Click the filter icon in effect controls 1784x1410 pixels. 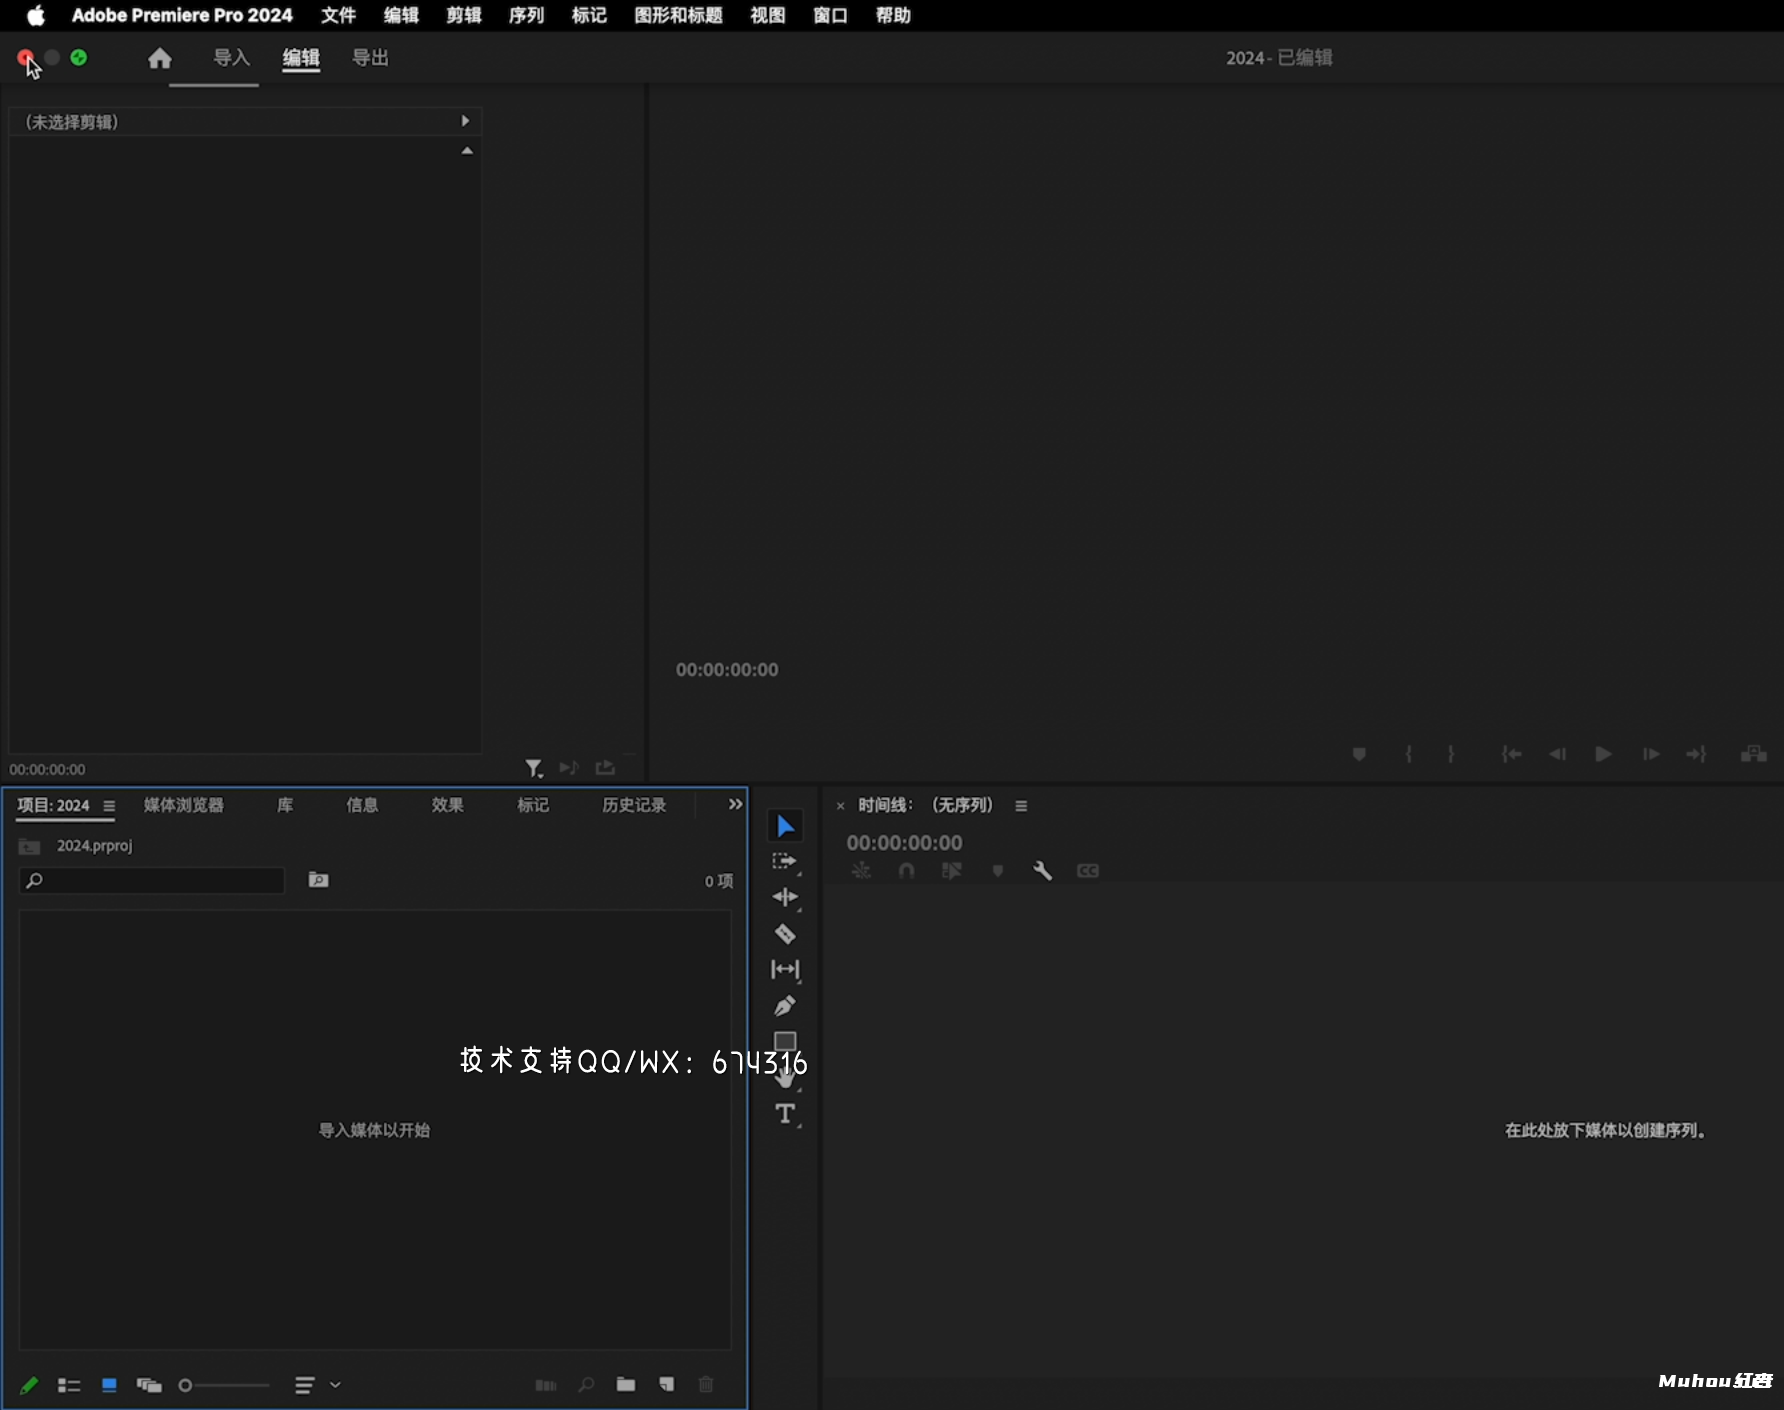click(534, 768)
